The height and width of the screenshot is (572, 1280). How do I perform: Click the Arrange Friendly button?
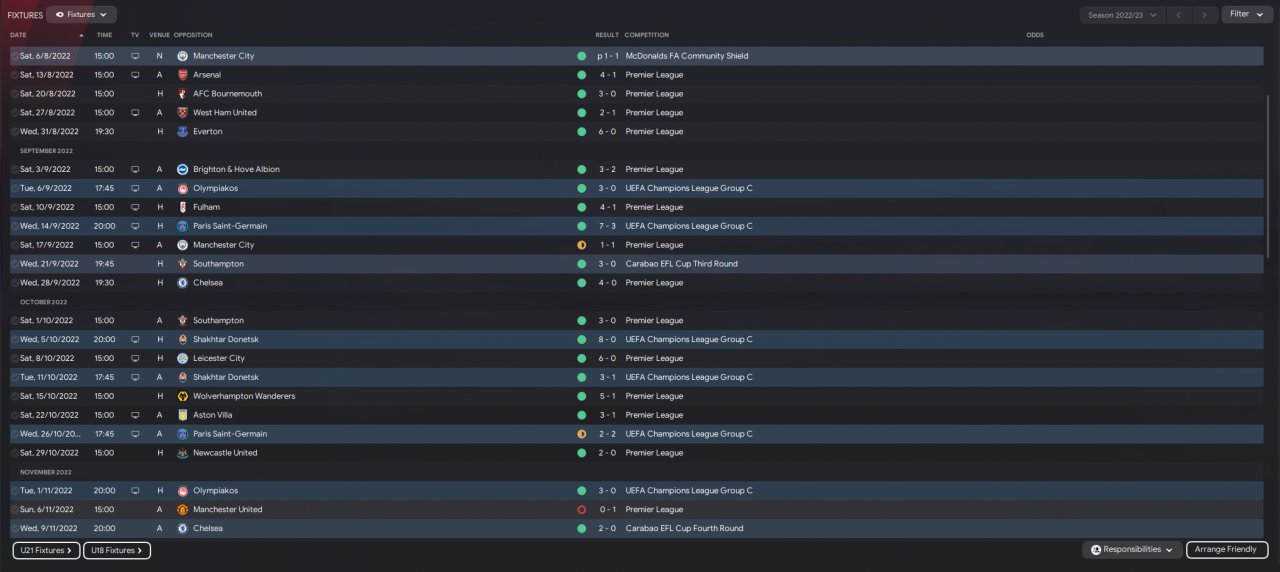[x=1227, y=550]
